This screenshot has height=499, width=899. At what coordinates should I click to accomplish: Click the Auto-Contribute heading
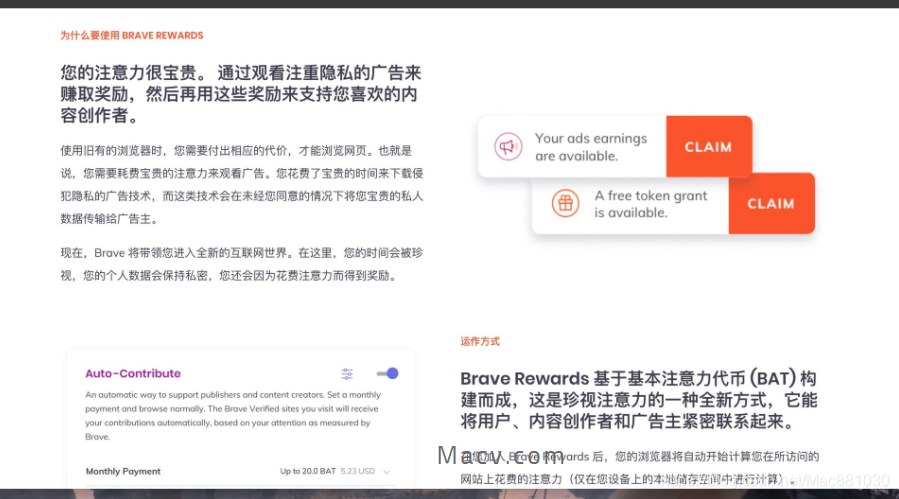[133, 373]
